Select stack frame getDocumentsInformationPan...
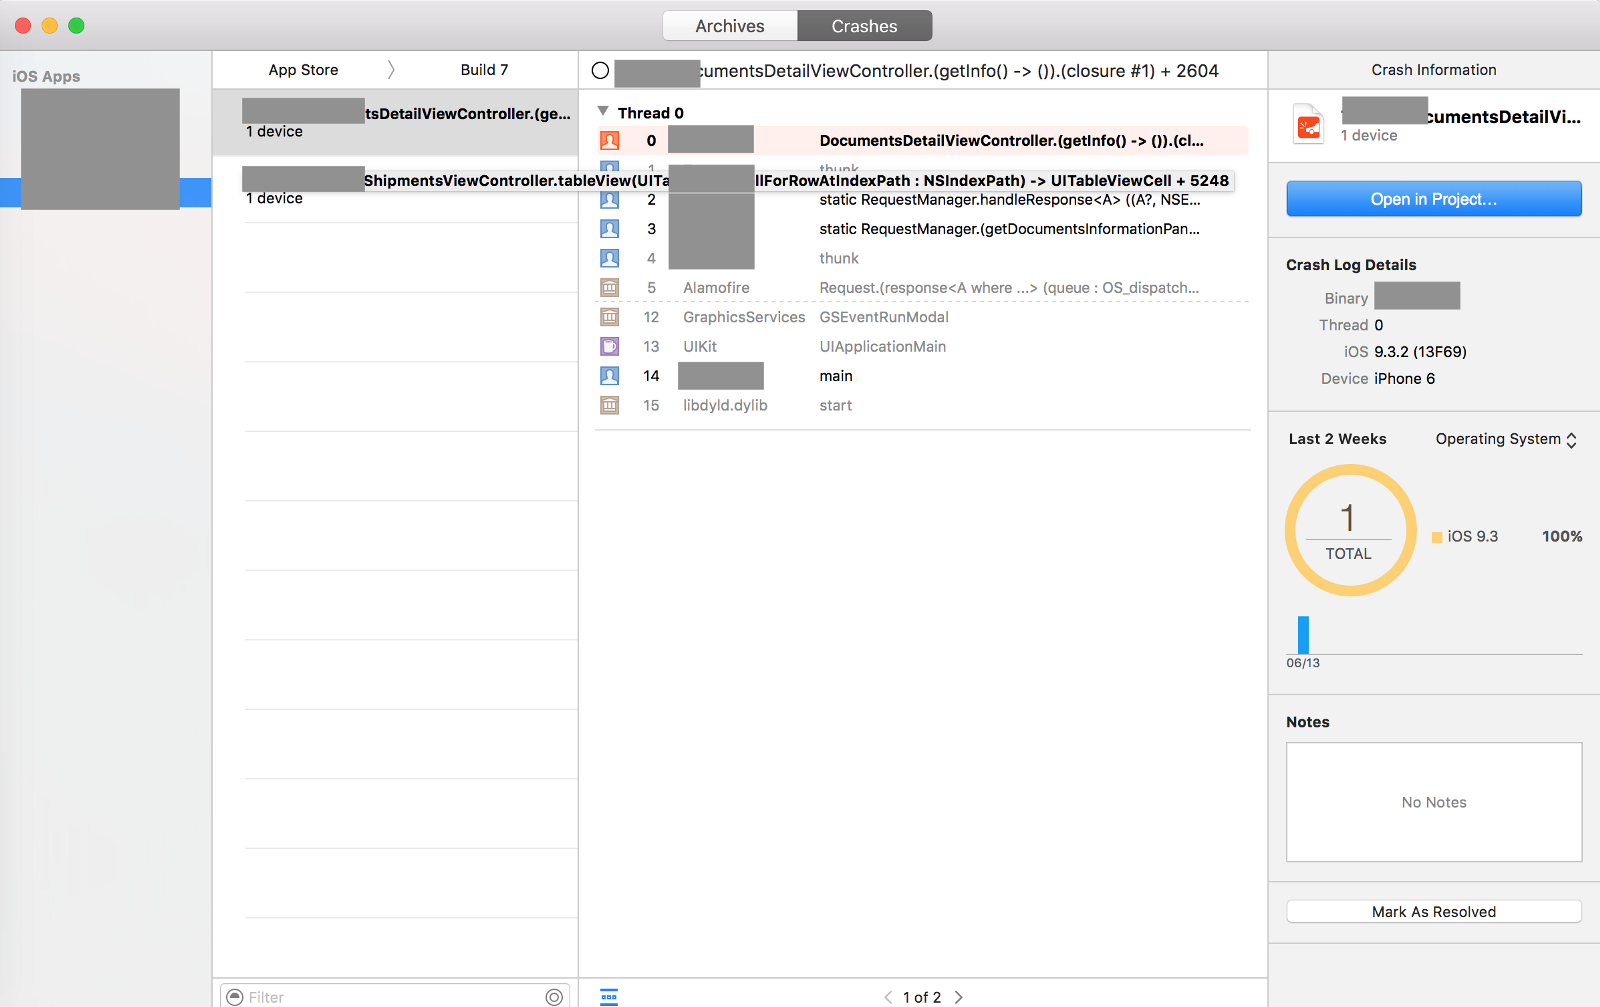1600x1007 pixels. (x=1009, y=229)
